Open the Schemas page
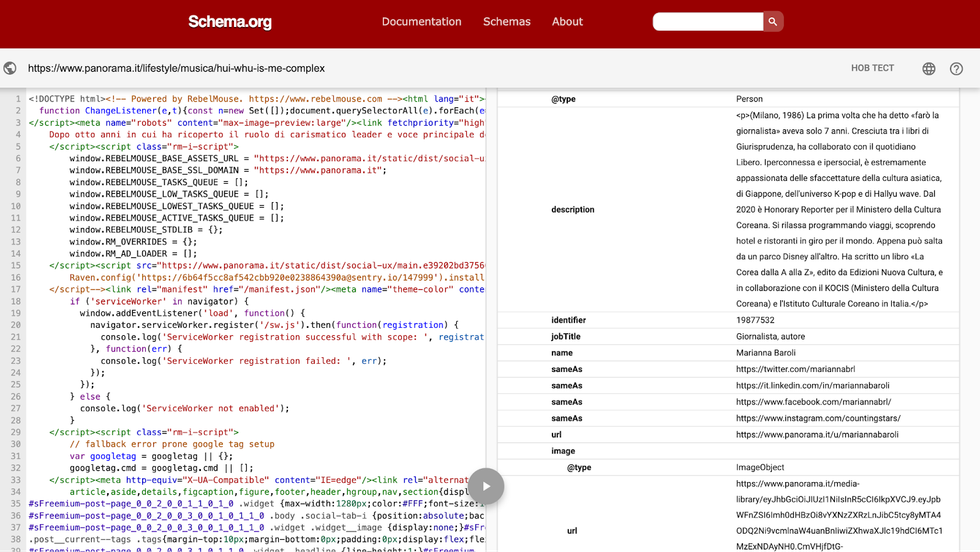The height and width of the screenshot is (552, 980). pos(506,21)
